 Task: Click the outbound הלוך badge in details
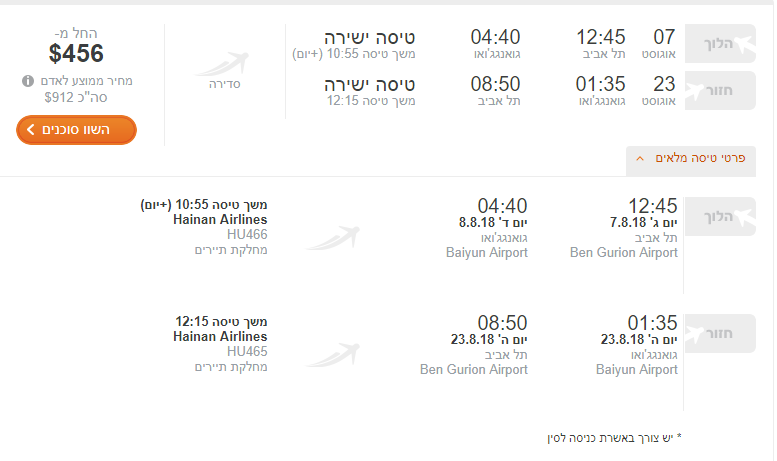pos(720,217)
